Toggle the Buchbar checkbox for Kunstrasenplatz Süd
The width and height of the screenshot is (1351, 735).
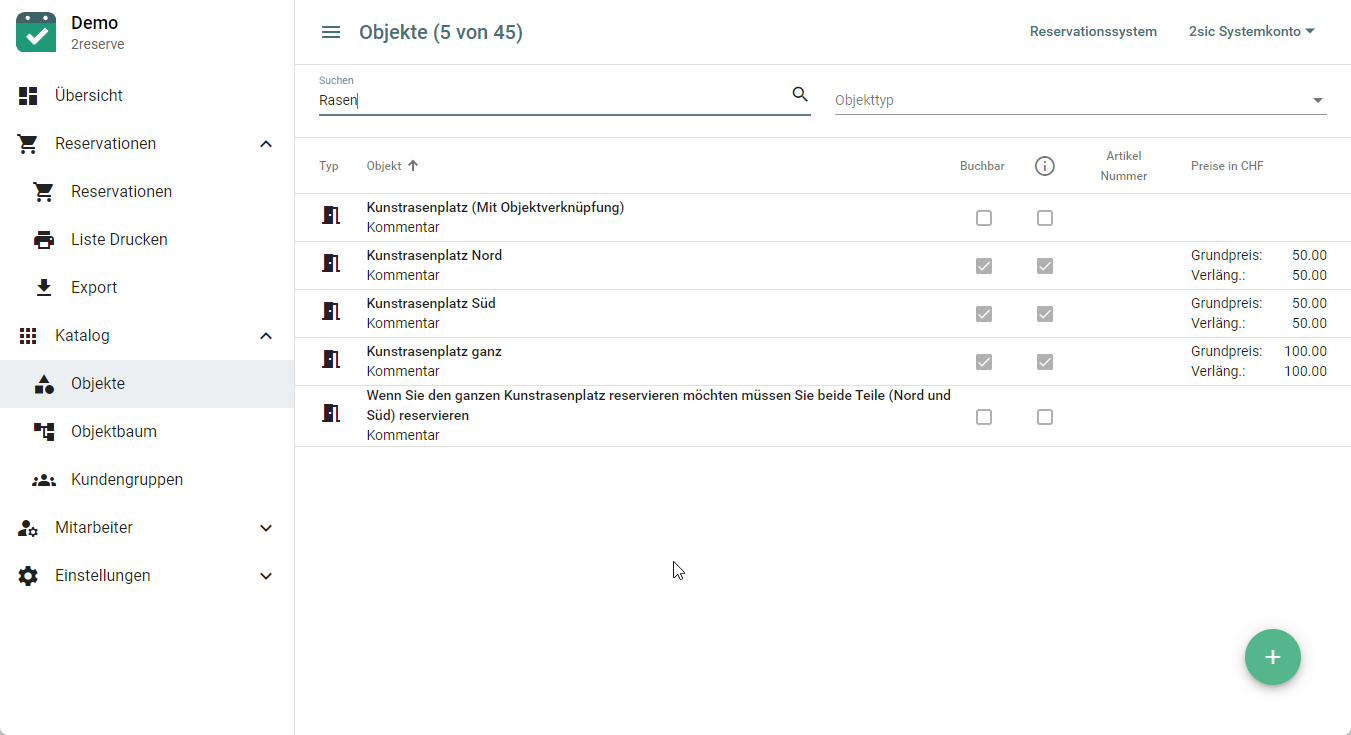pyautogui.click(x=984, y=314)
